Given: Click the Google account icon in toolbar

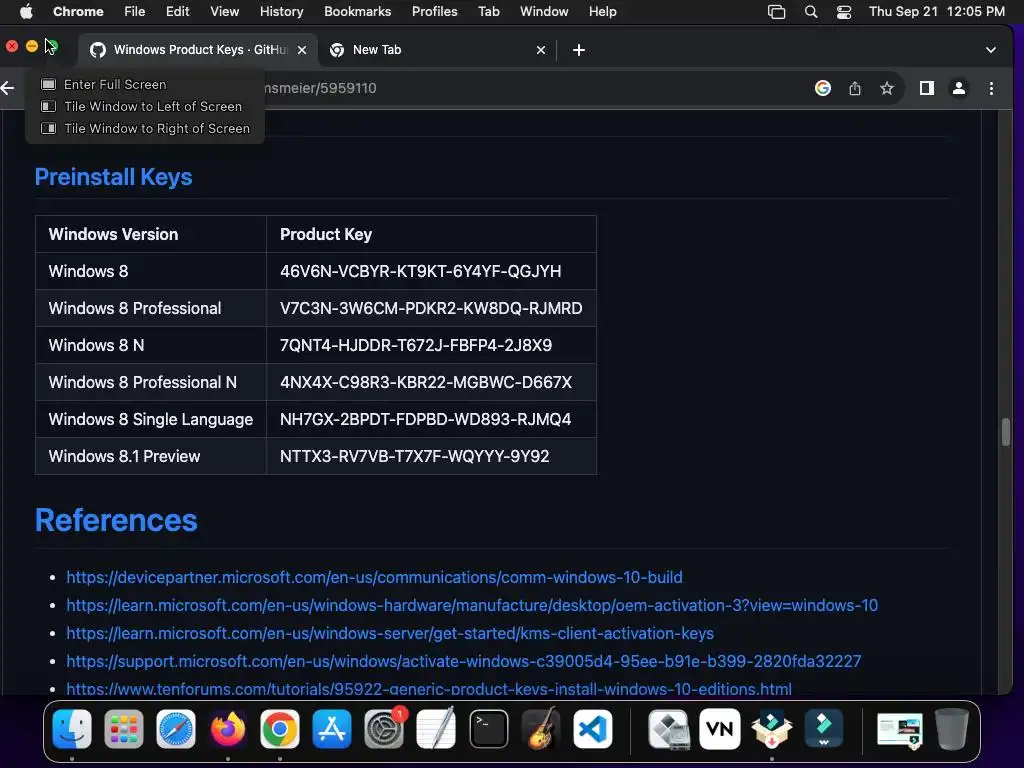Looking at the screenshot, I should click(823, 88).
